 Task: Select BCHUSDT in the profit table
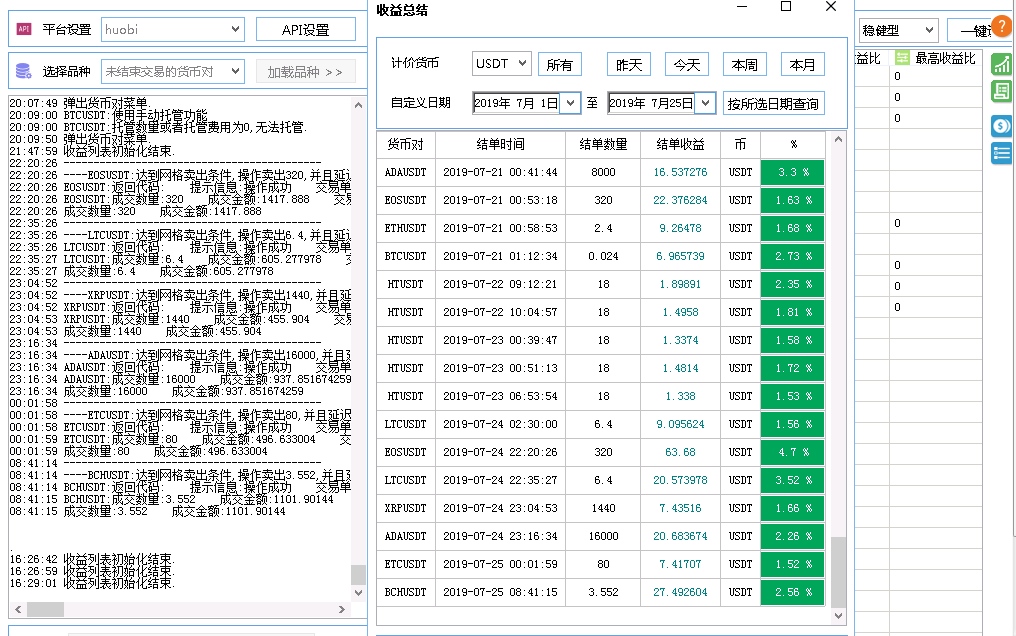(x=406, y=592)
